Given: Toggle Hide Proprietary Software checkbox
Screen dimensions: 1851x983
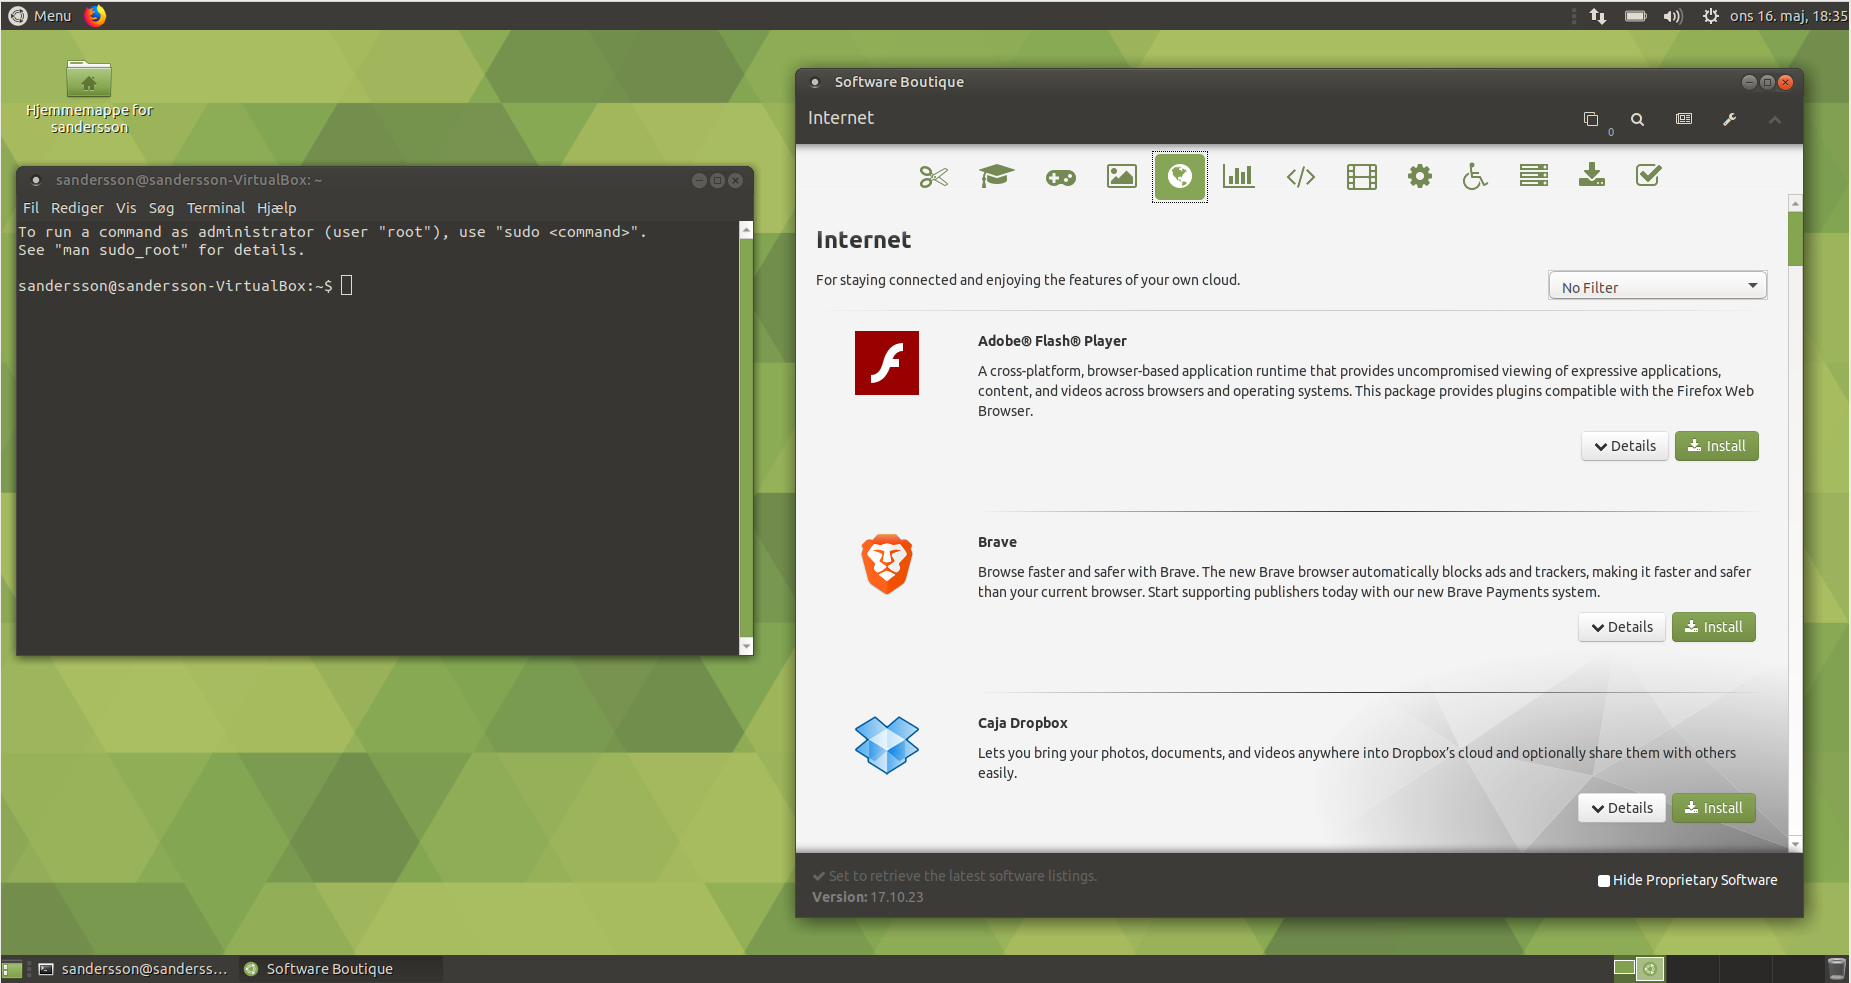Looking at the screenshot, I should [x=1604, y=881].
